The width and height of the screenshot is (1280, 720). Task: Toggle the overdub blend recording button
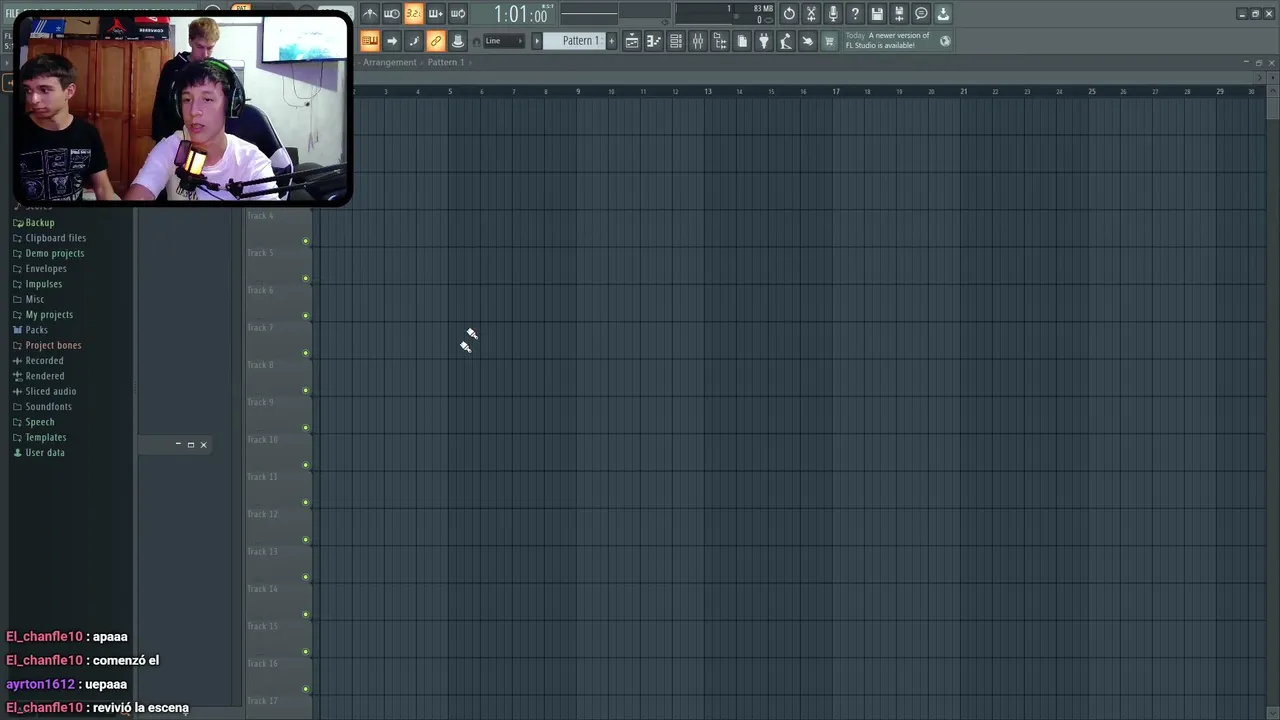click(x=436, y=14)
